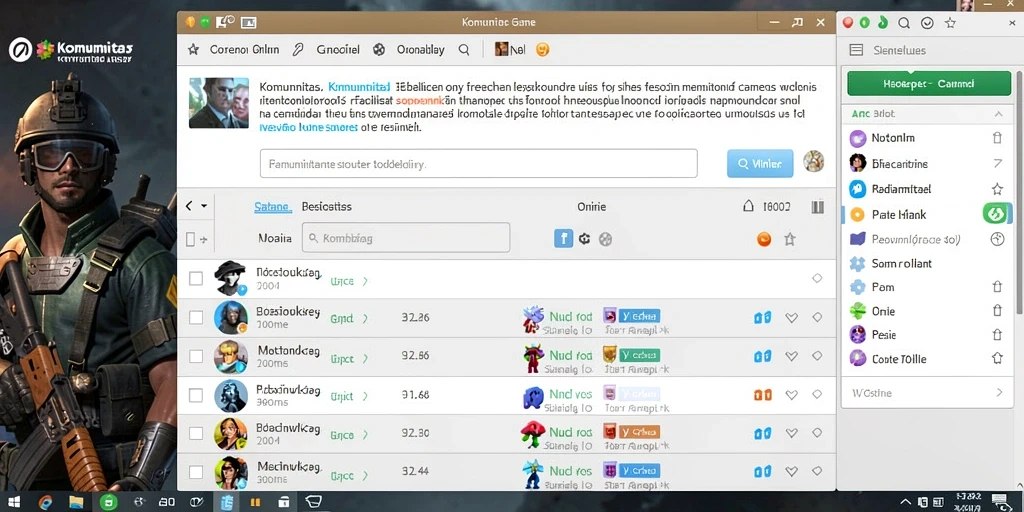1024x512 pixels.
Task: Click the paperclip icon before Gnooitel
Action: click(x=298, y=50)
